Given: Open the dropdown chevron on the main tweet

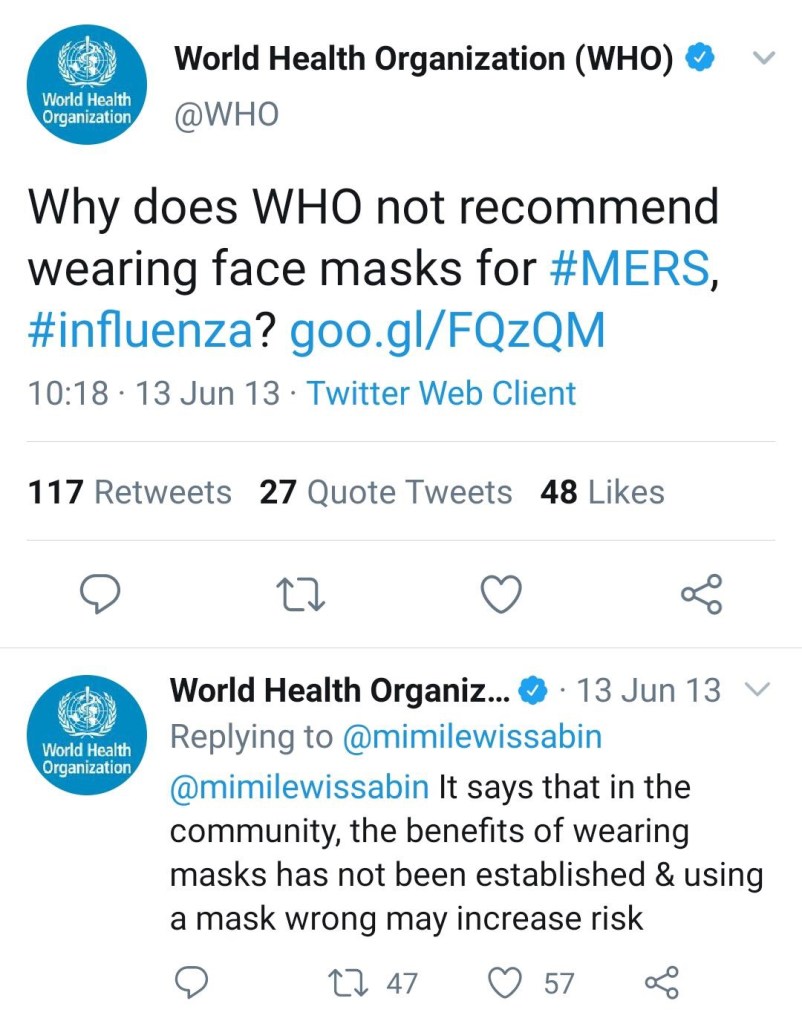Looking at the screenshot, I should pyautogui.click(x=763, y=59).
